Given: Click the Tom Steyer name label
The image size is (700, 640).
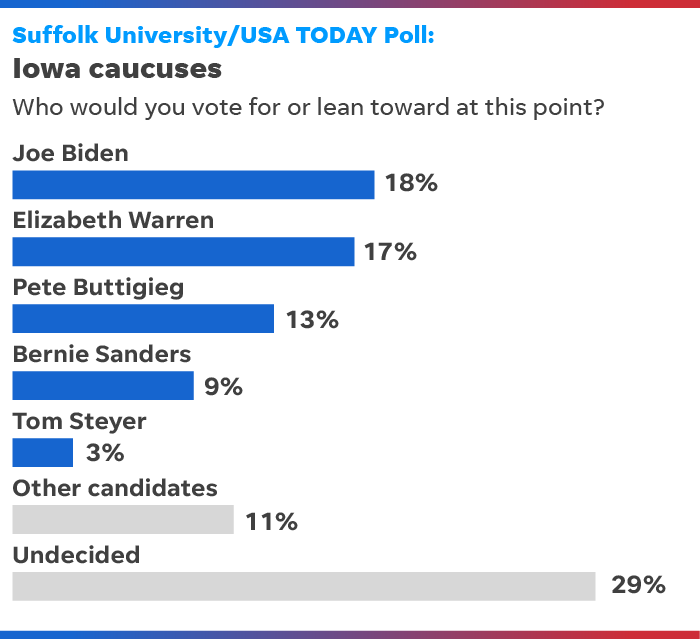Looking at the screenshot, I should click(79, 422).
